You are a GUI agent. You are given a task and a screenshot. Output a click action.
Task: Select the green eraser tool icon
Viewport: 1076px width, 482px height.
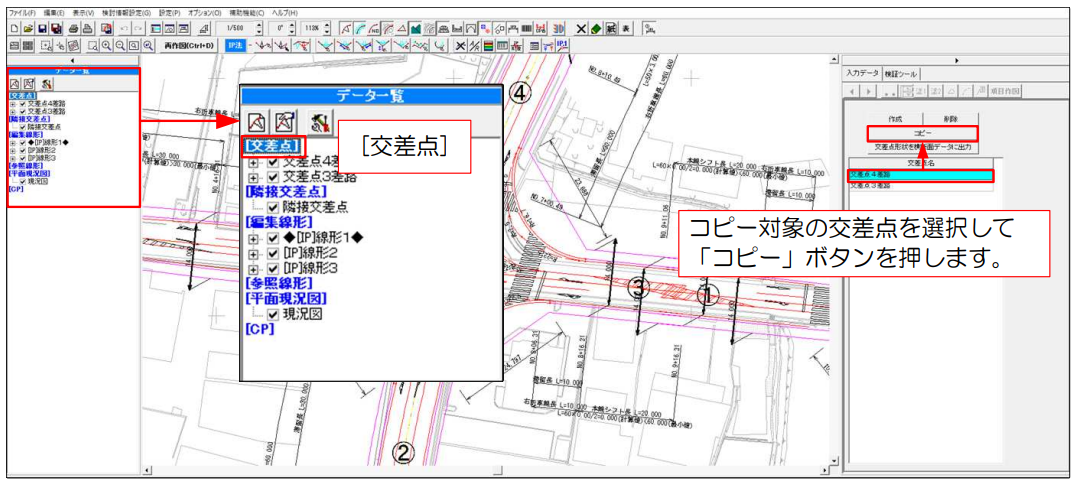(596, 29)
